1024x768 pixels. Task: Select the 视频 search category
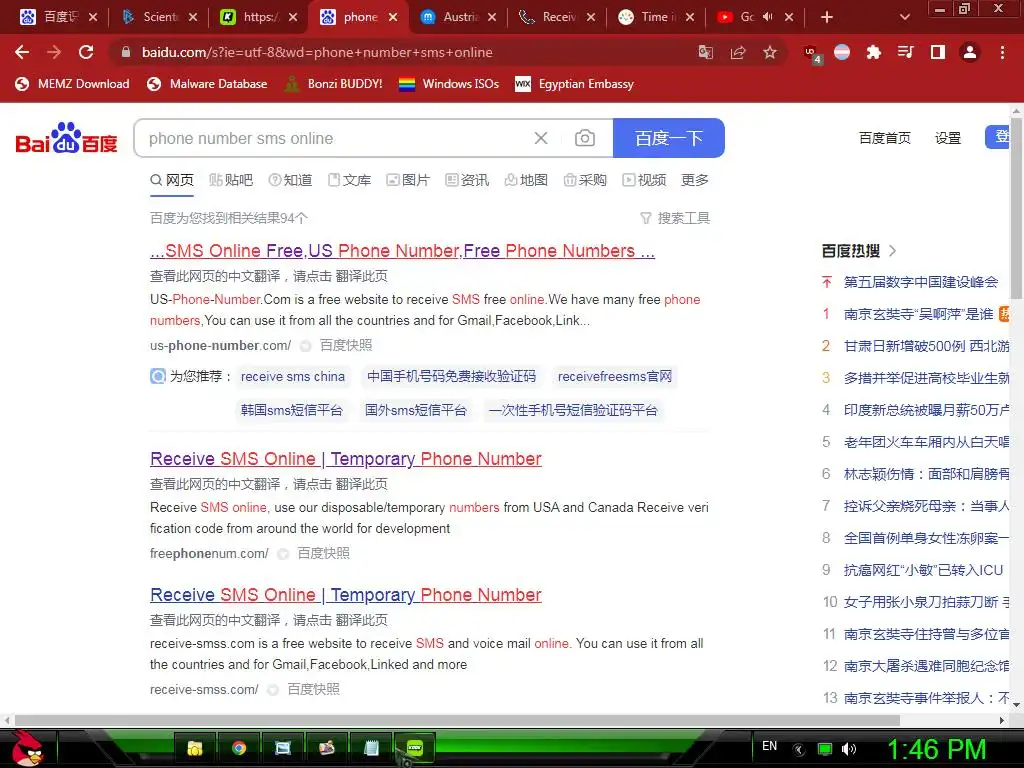(x=645, y=180)
